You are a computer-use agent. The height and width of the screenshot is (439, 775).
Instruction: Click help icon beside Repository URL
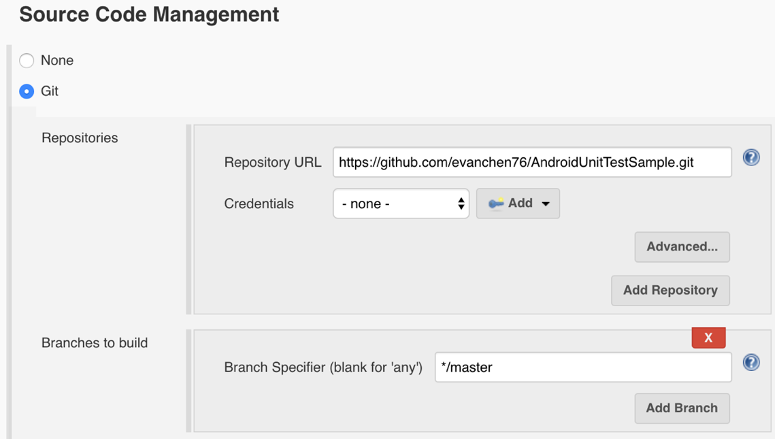point(751,158)
